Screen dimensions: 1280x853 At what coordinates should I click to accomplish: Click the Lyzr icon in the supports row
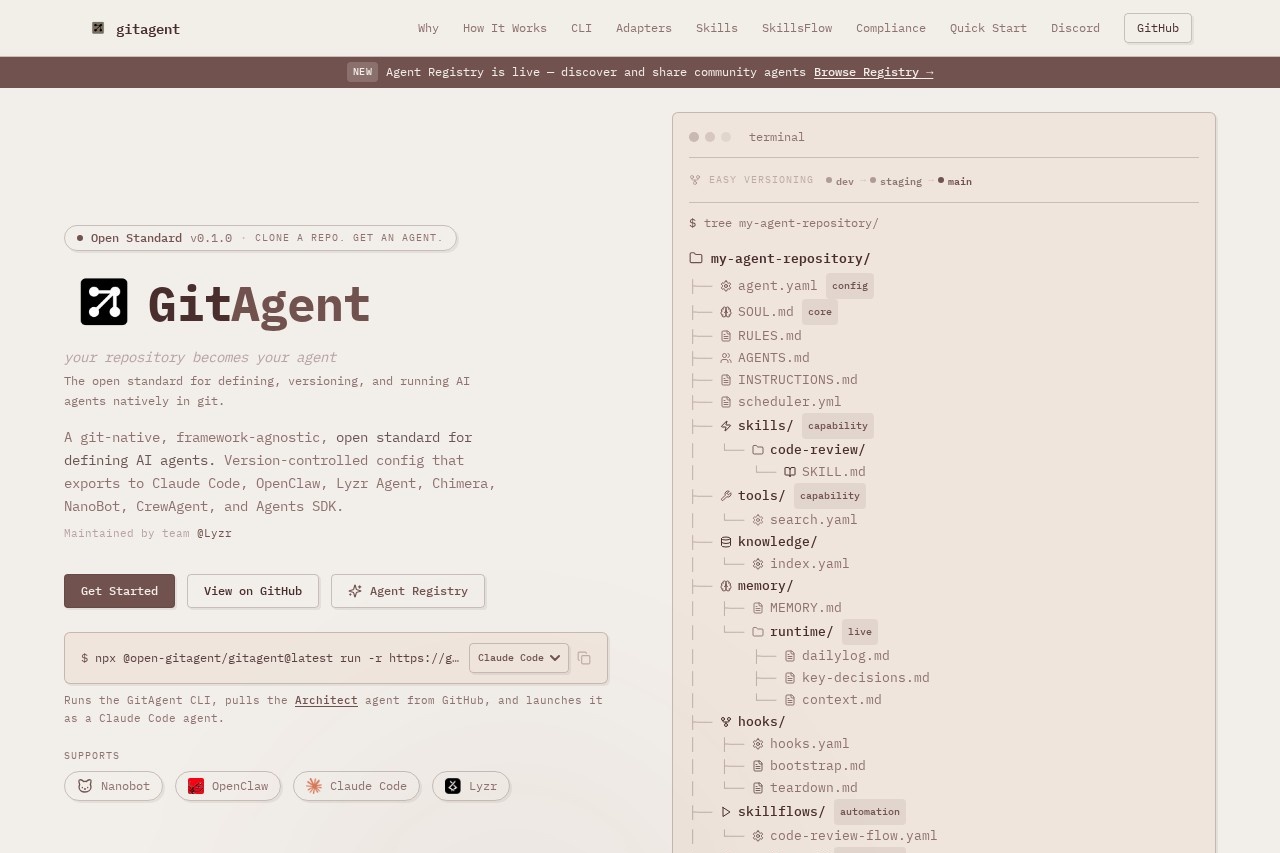click(x=452, y=786)
